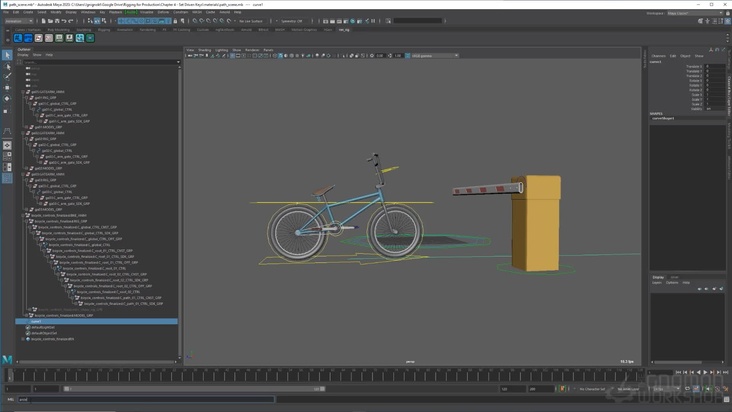Open the Animation menu set dropdown
732x412 pixels.
tap(19, 20)
